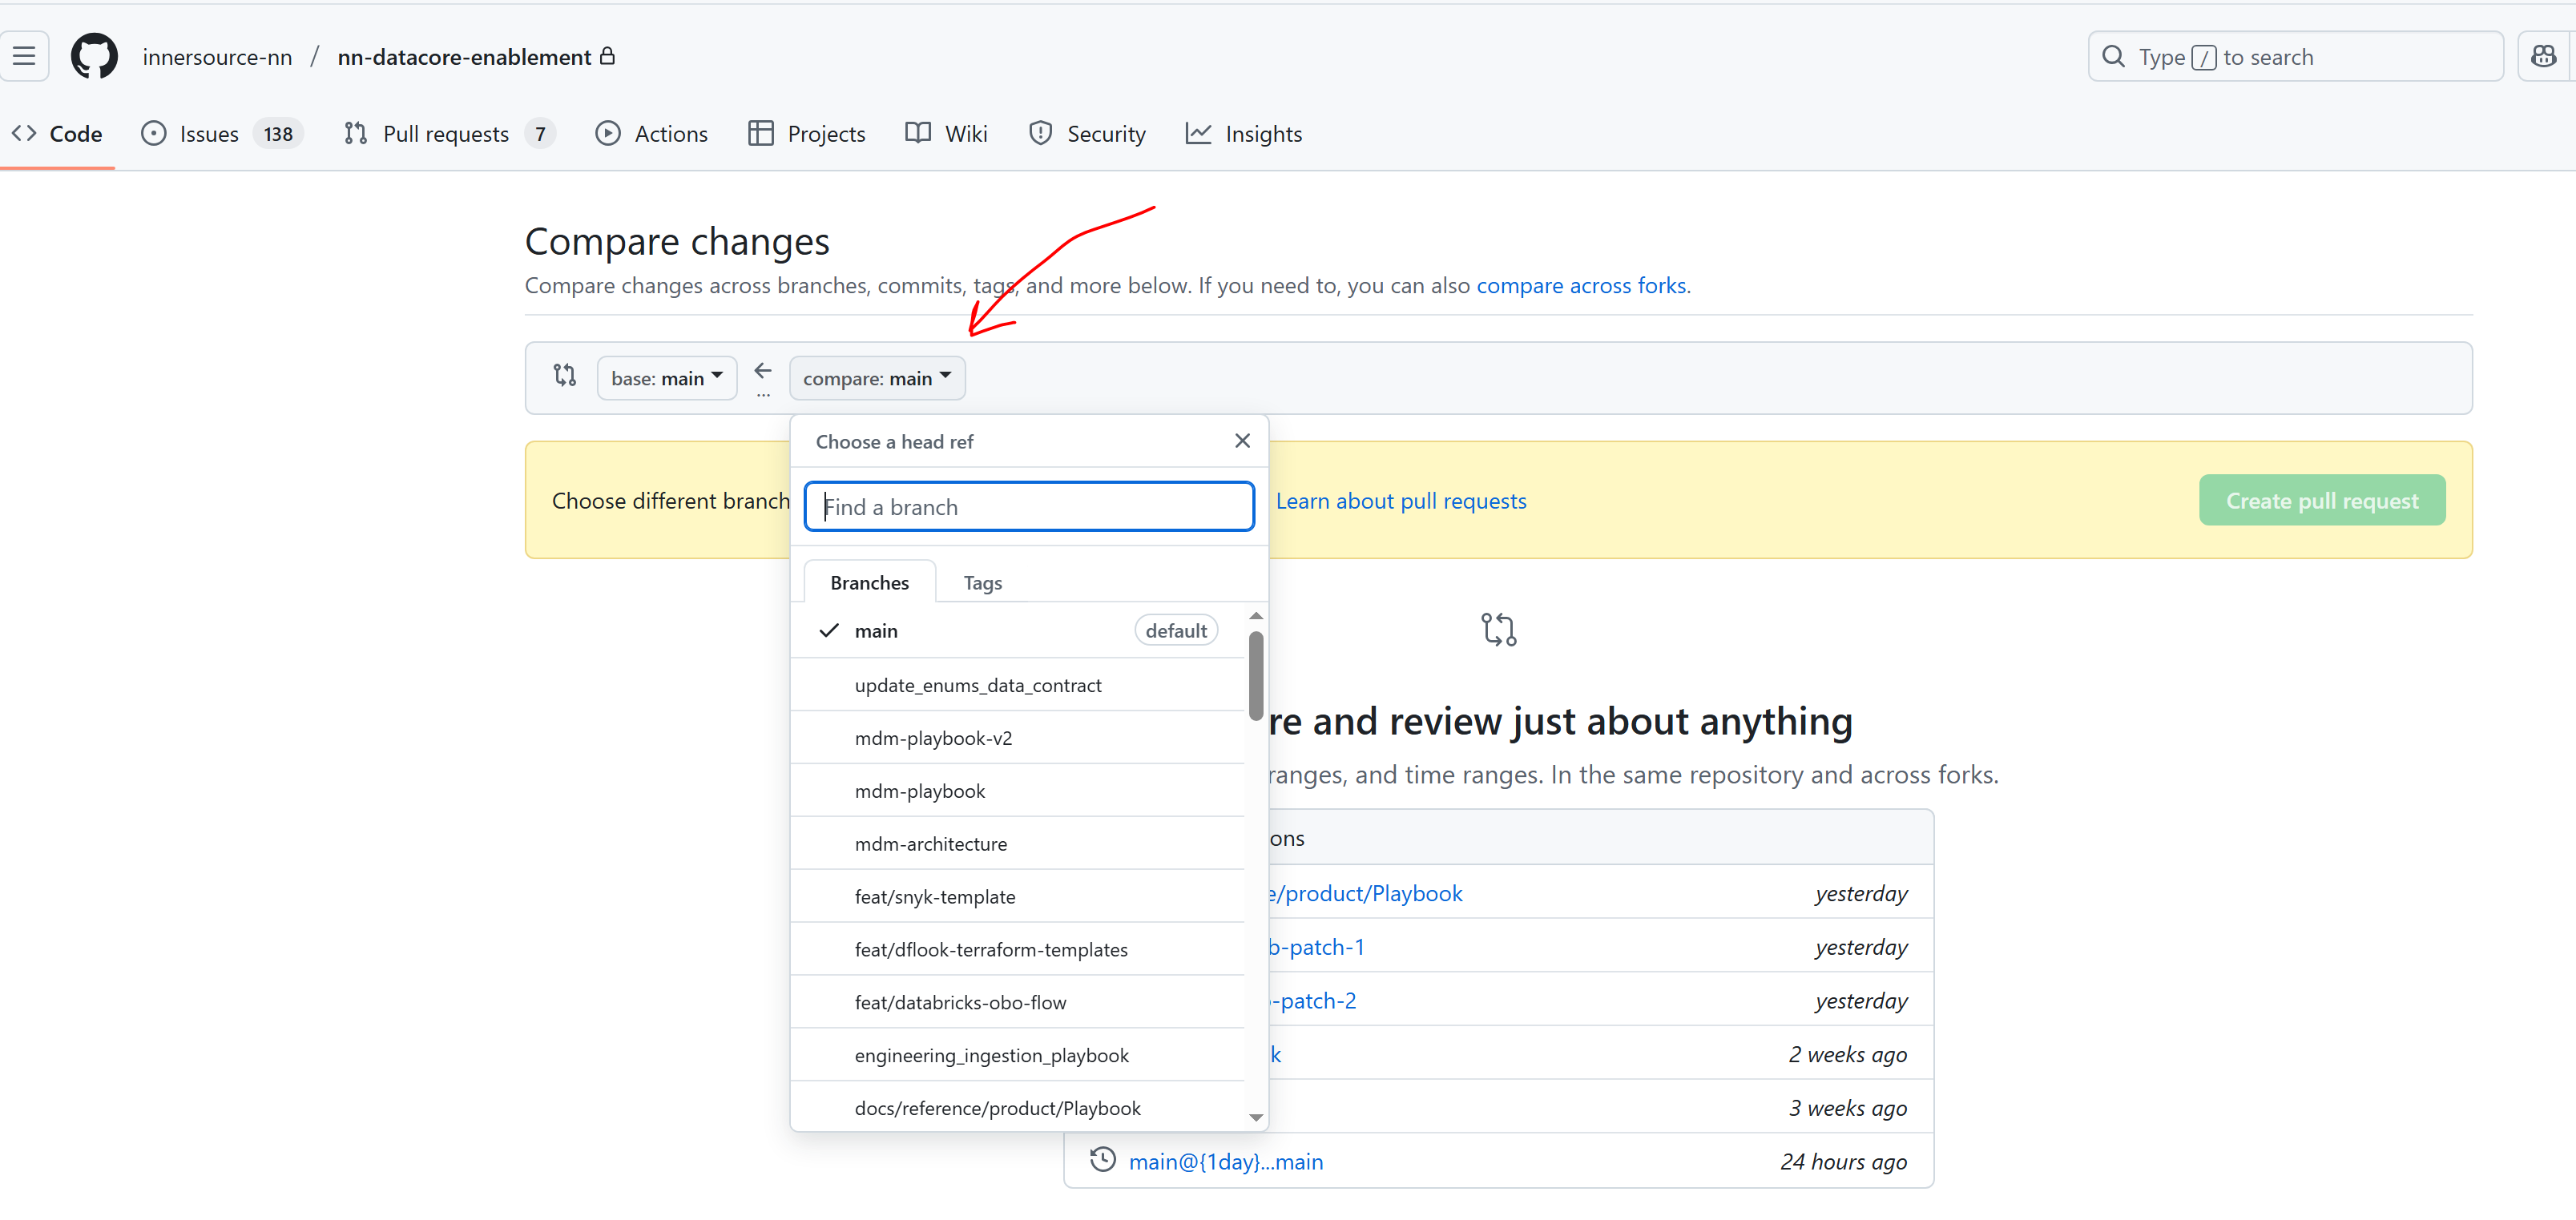This screenshot has height=1220, width=2576.
Task: Expand the base: main dropdown
Action: [x=667, y=378]
